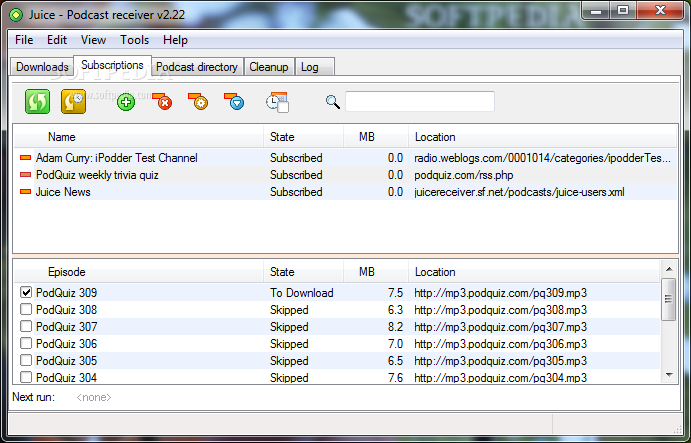
Task: Select the Juice News subscription row
Action: coord(63,192)
